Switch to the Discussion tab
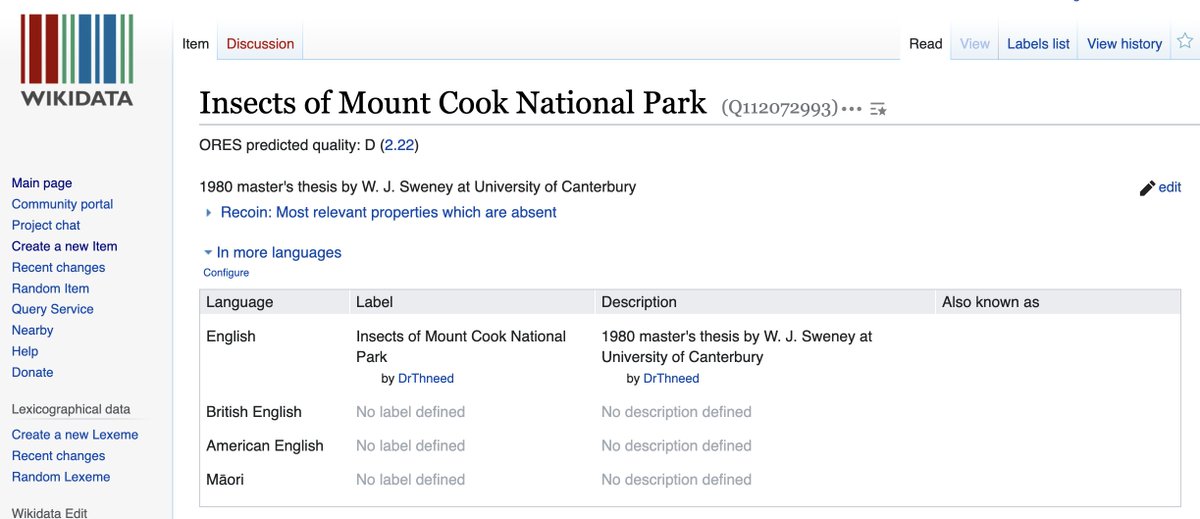Image resolution: width=1200 pixels, height=519 pixels. coord(260,43)
